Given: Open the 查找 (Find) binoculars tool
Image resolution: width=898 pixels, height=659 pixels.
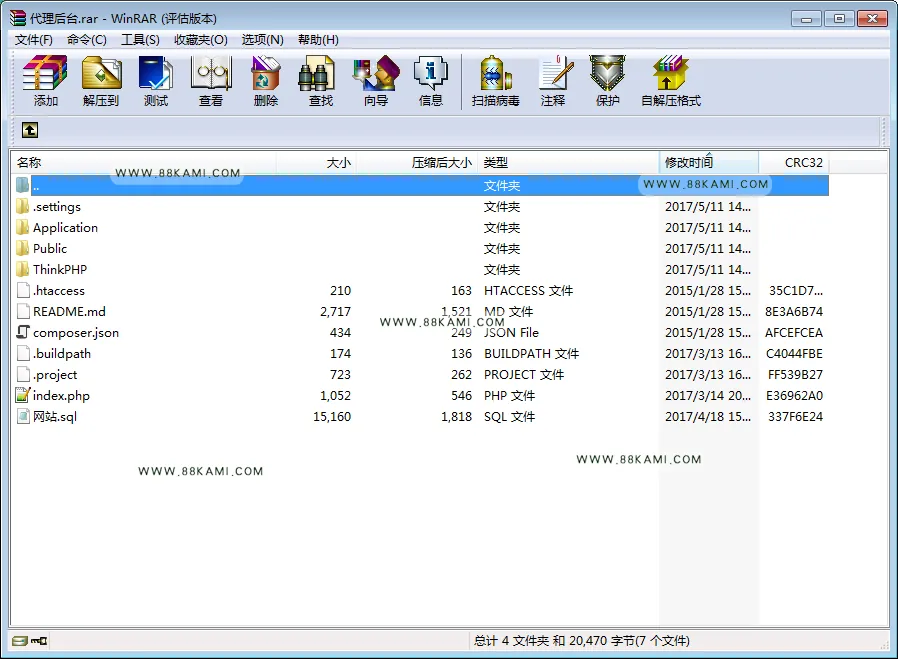Looking at the screenshot, I should click(x=321, y=81).
